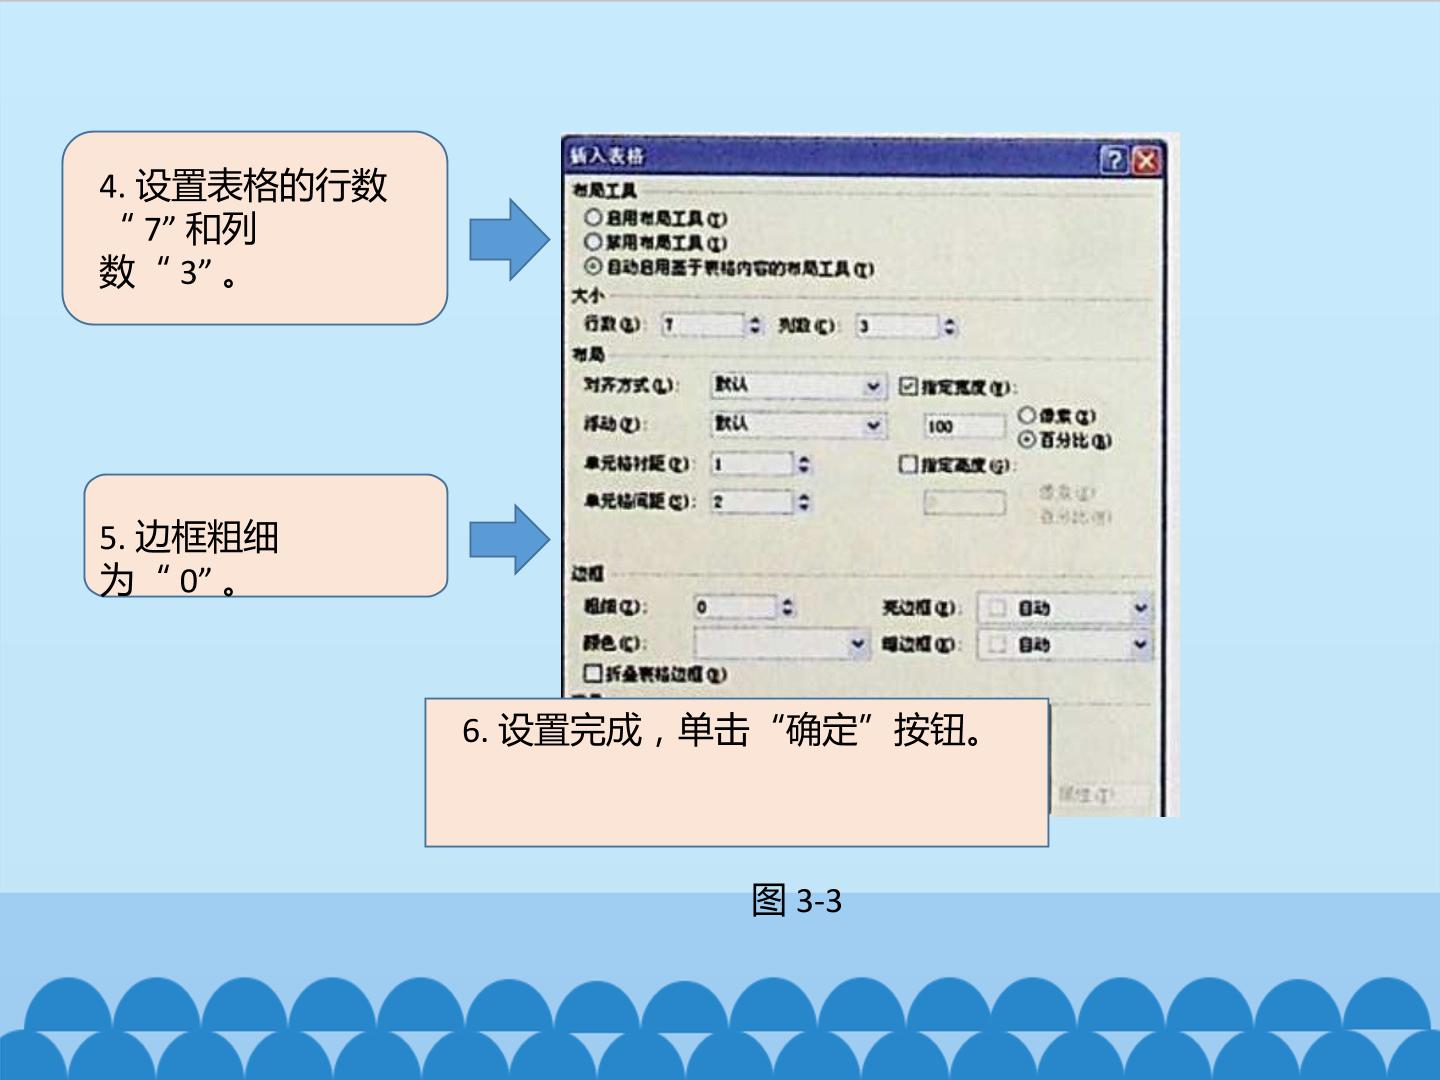1440x1080 pixels.
Task: Click the 暗边框 color swatch square
Action: tap(996, 645)
